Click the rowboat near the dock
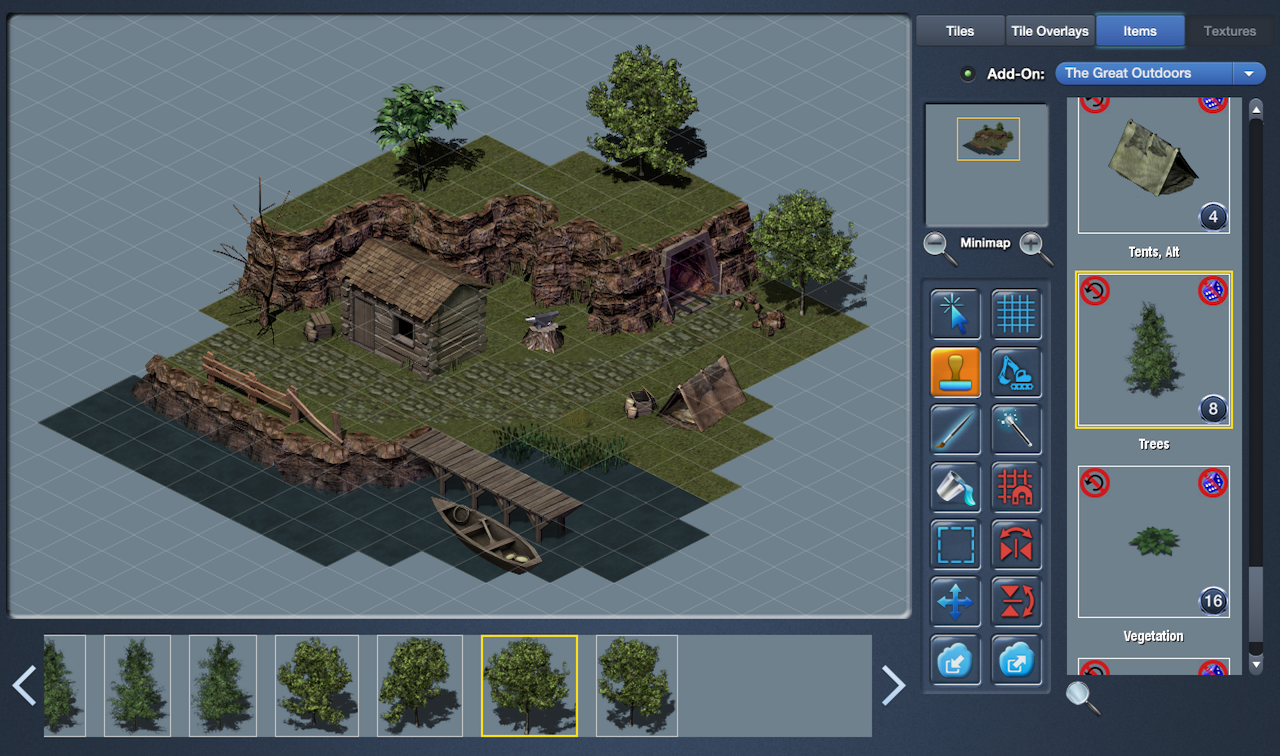Image resolution: width=1280 pixels, height=756 pixels. [x=487, y=533]
